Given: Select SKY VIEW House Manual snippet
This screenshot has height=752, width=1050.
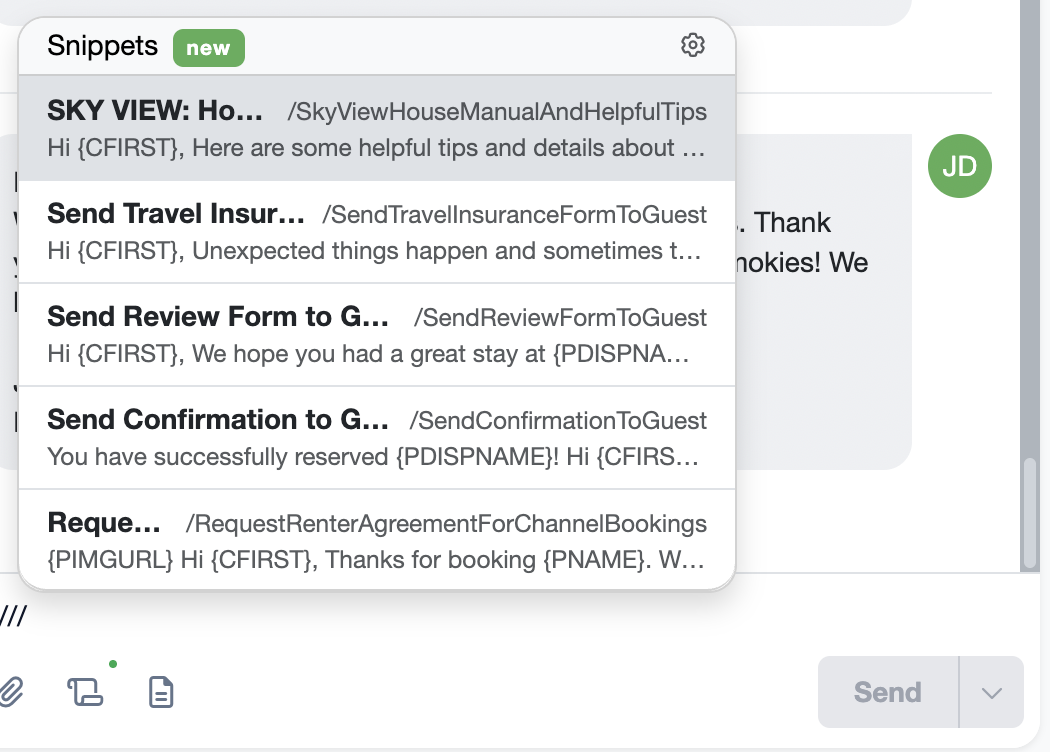Looking at the screenshot, I should (x=377, y=128).
